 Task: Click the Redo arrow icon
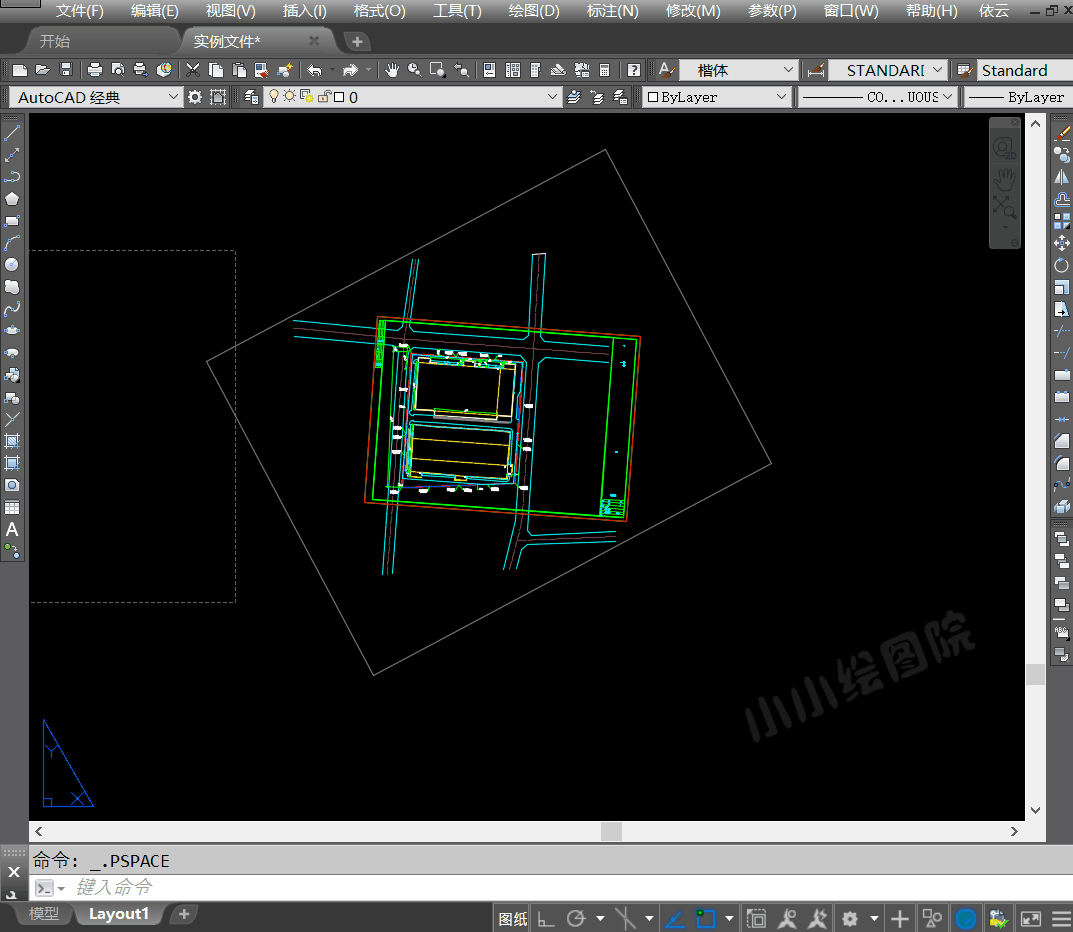[x=350, y=70]
